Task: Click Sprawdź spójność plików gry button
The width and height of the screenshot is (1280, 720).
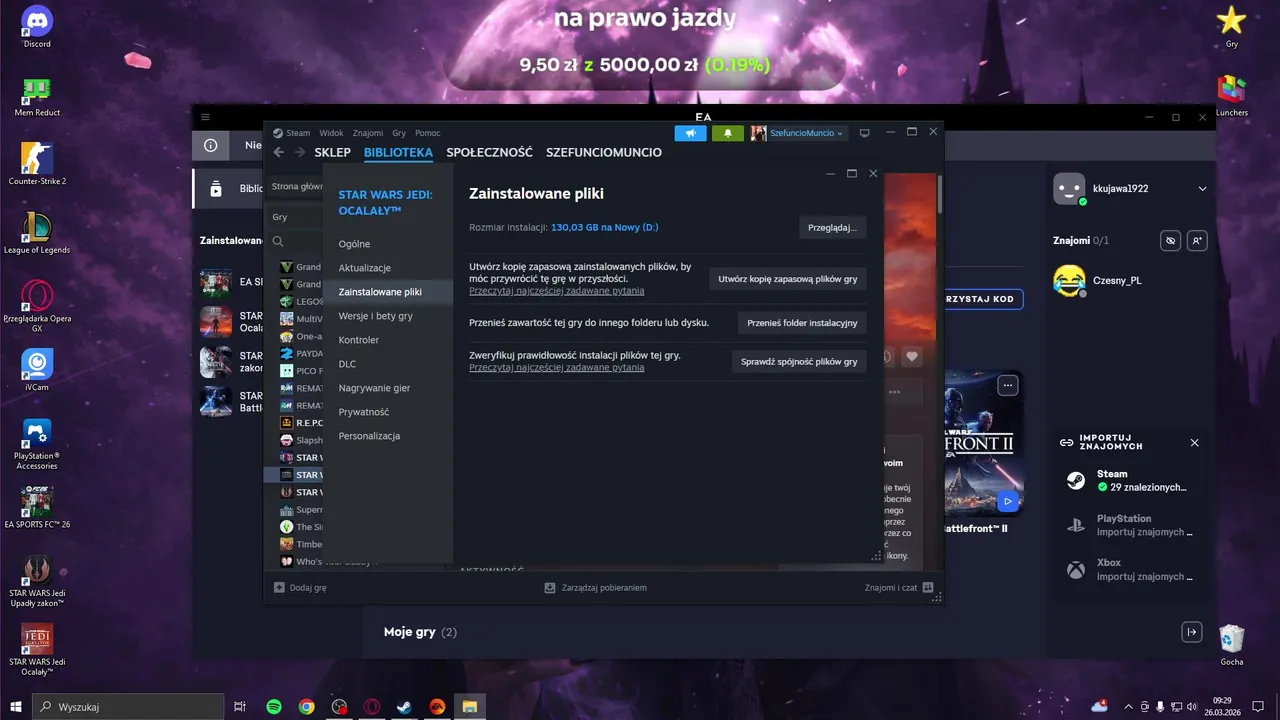Action: [799, 361]
